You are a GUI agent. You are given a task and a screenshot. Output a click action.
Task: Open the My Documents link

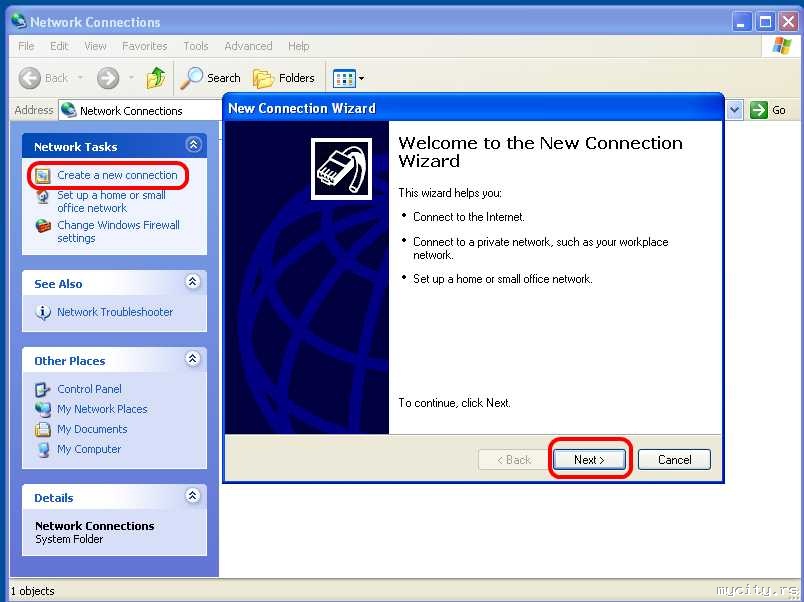tap(92, 429)
